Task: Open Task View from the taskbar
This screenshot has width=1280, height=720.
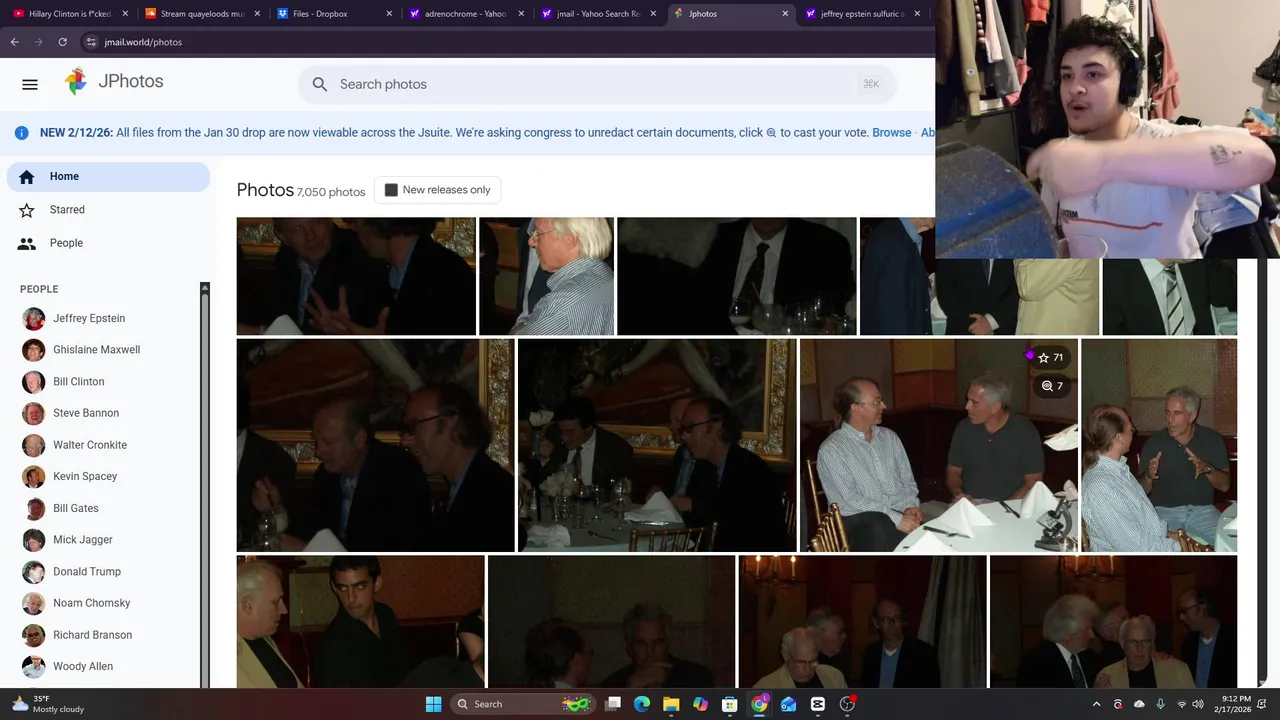Action: click(613, 705)
